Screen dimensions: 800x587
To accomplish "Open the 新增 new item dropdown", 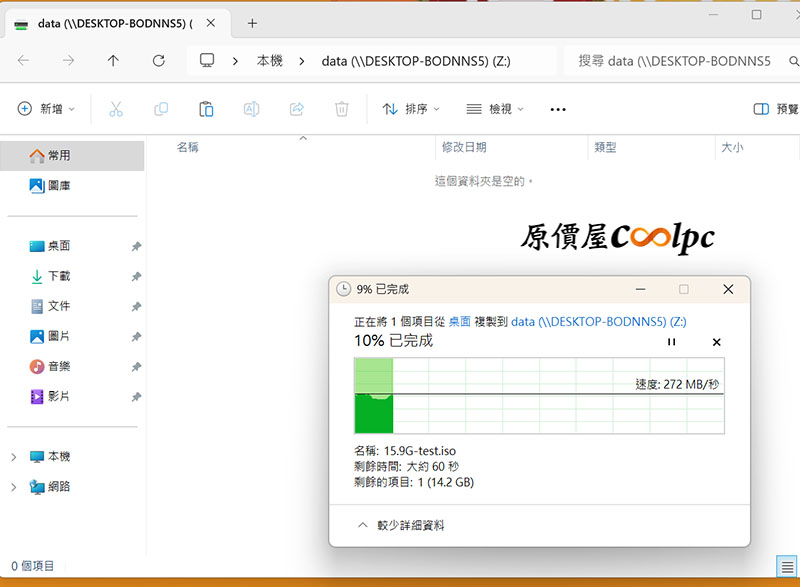I will click(x=46, y=109).
